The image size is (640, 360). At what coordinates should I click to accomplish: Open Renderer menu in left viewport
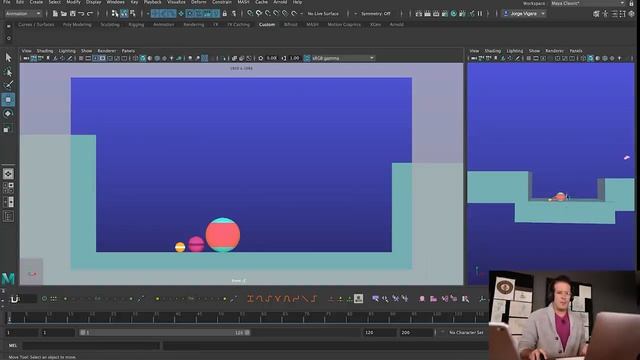coord(107,51)
